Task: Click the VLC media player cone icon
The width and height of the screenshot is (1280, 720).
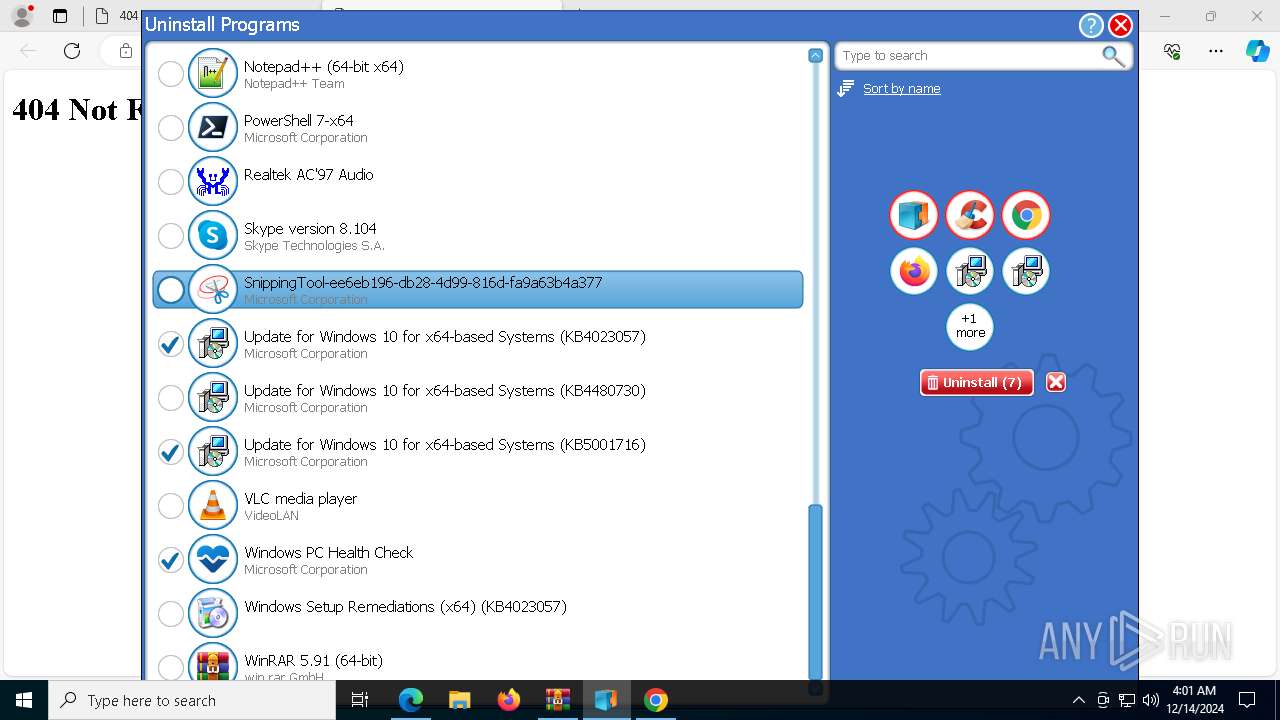Action: coord(213,505)
